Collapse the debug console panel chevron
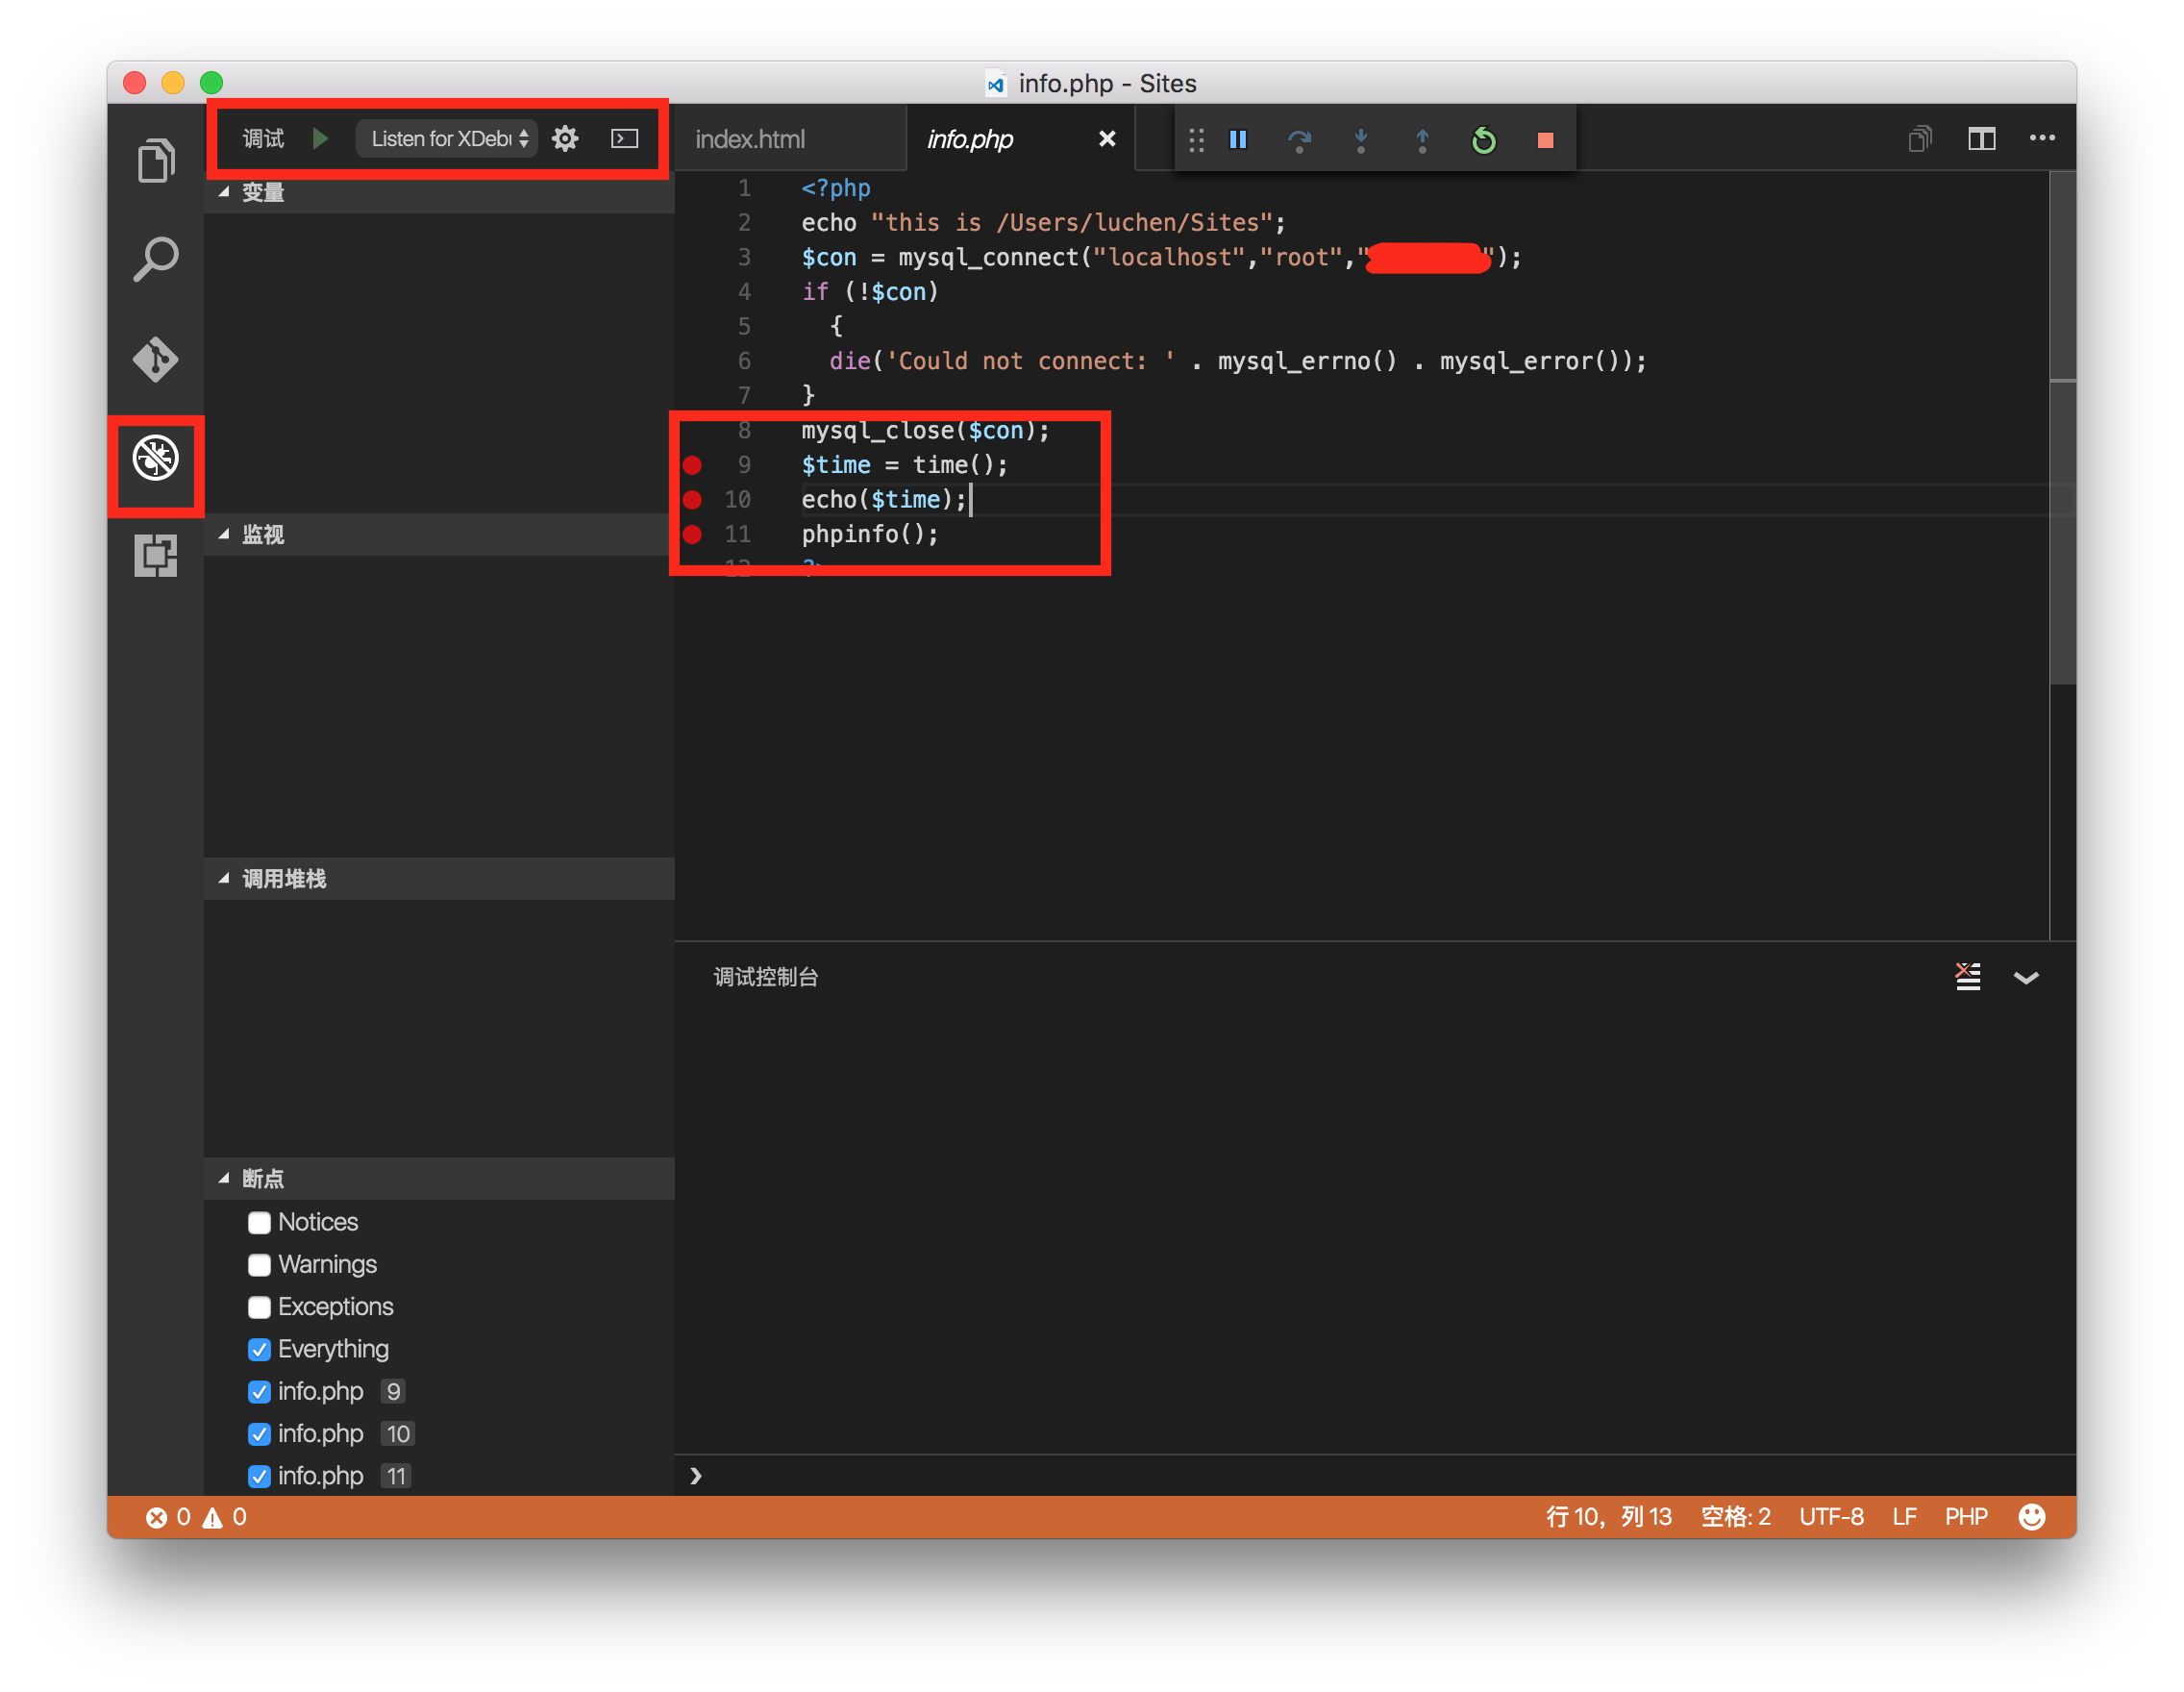The width and height of the screenshot is (2184, 1692). point(2026,978)
